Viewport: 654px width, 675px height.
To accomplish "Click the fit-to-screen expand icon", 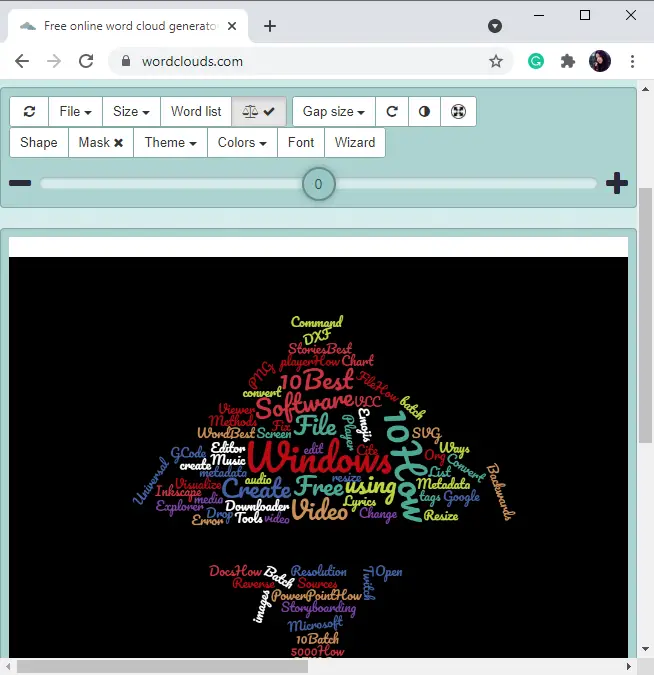I will pyautogui.click(x=458, y=111).
